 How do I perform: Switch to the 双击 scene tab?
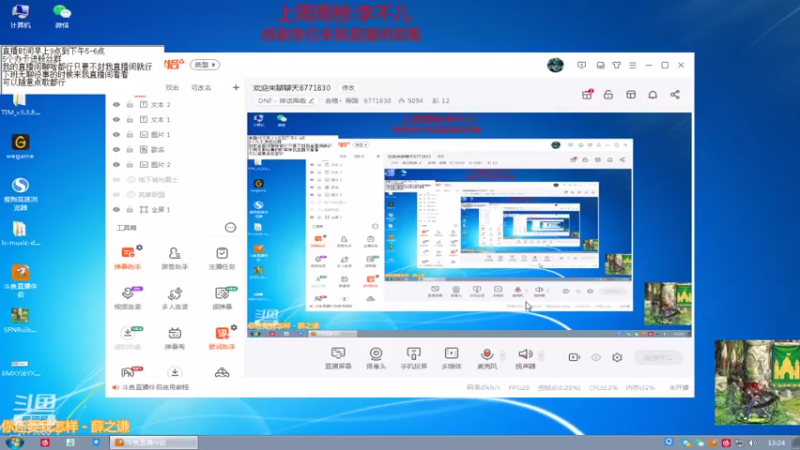(172, 88)
